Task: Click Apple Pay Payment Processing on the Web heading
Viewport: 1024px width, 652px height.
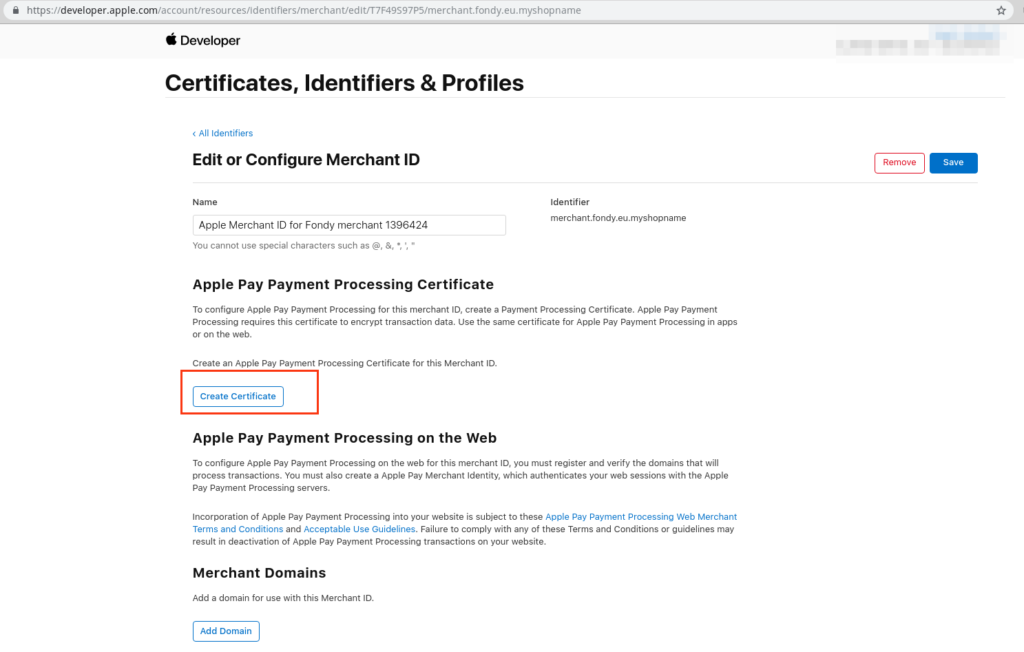Action: [344, 438]
